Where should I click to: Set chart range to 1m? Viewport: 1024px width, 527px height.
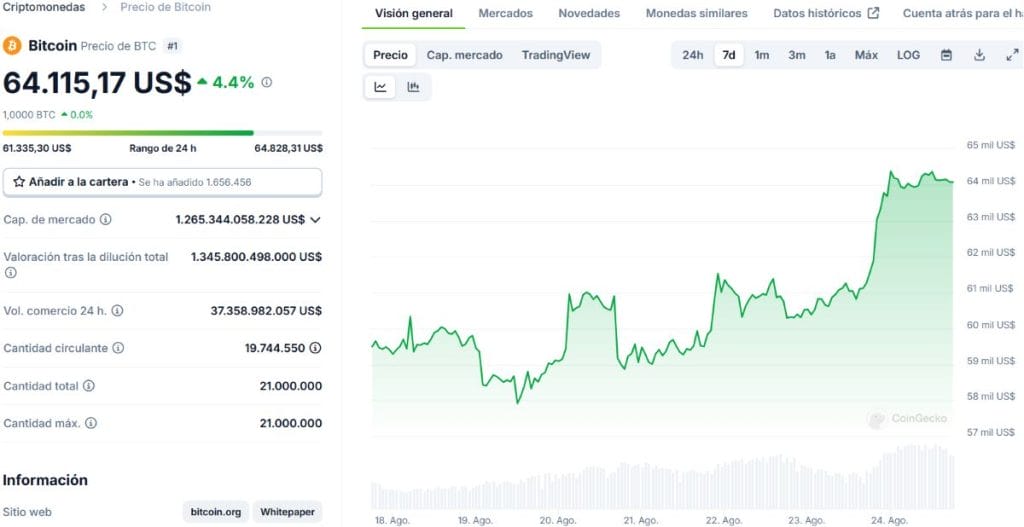[x=761, y=56]
